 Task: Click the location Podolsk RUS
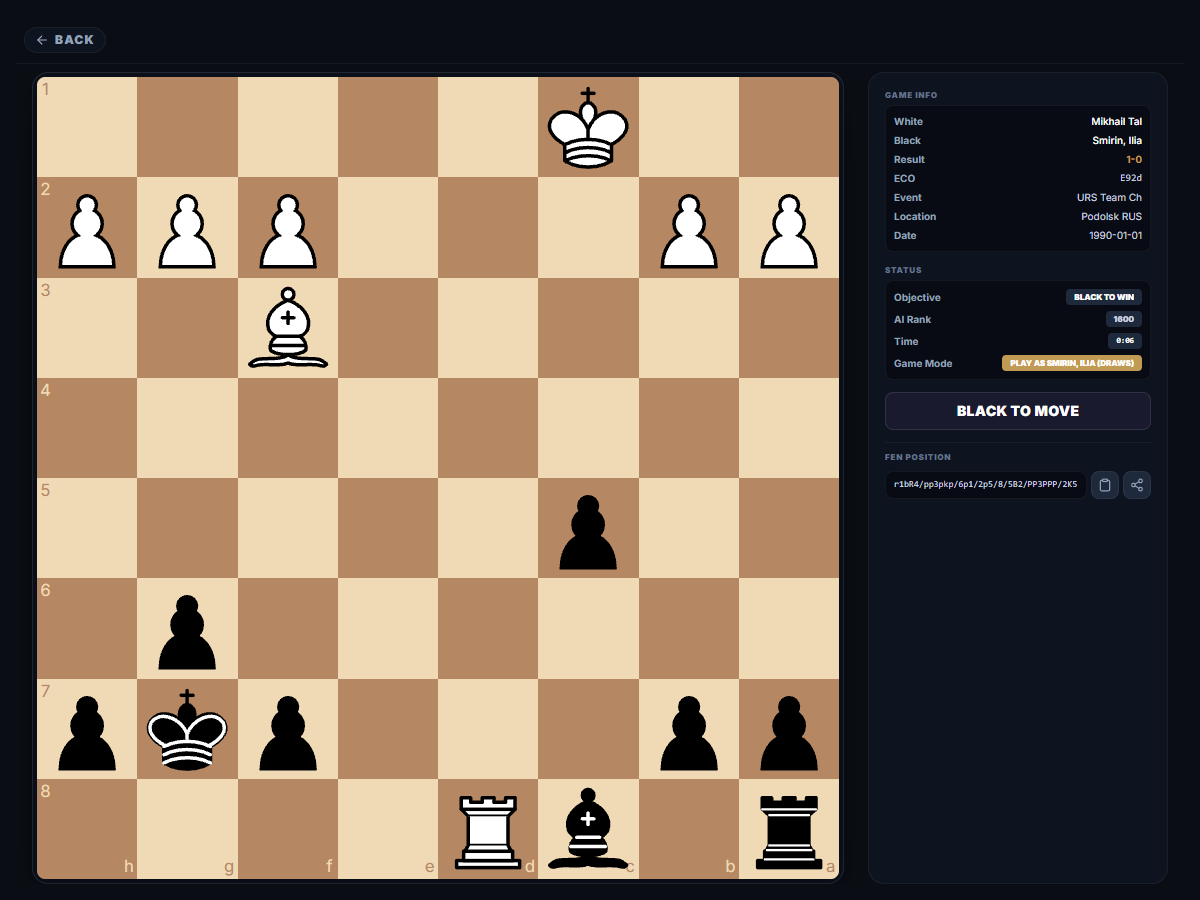1111,216
